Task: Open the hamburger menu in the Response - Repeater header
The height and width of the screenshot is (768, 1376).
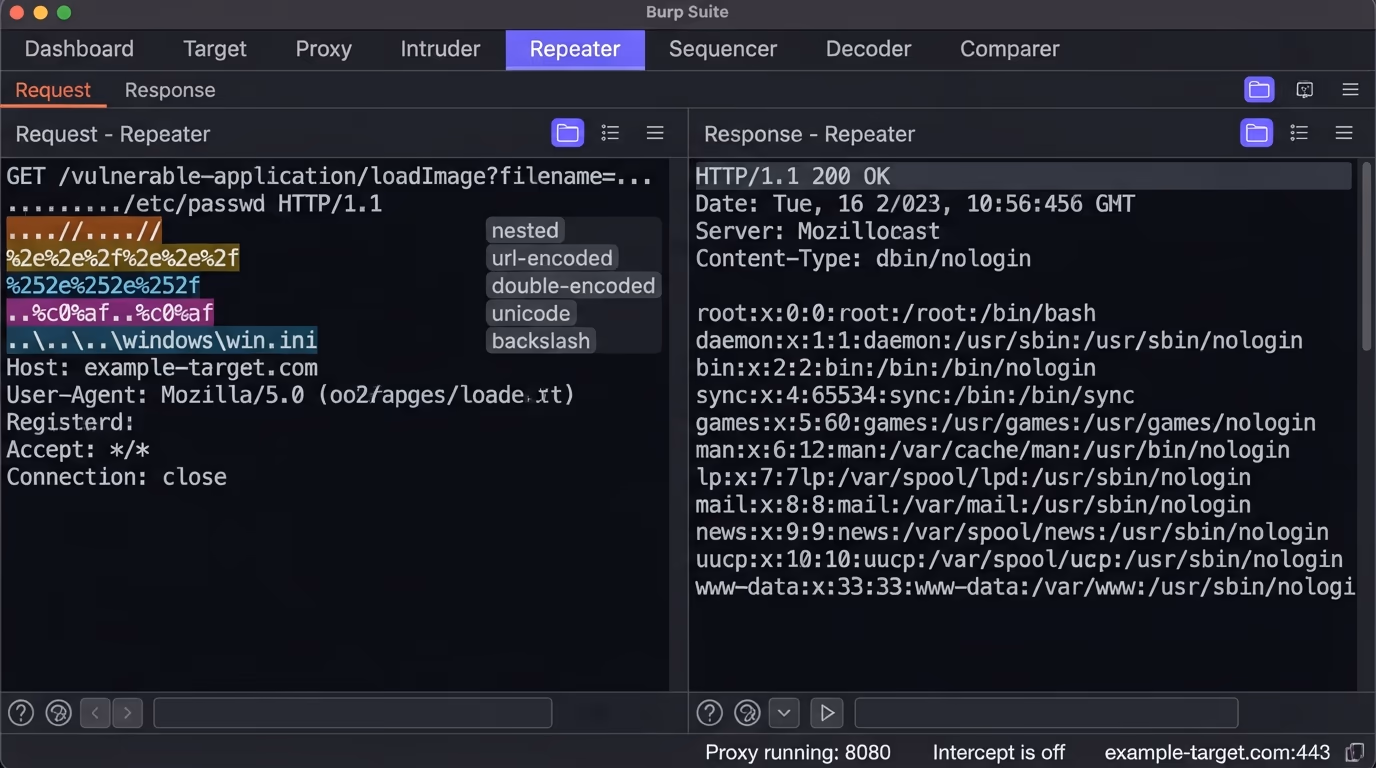Action: click(1344, 133)
